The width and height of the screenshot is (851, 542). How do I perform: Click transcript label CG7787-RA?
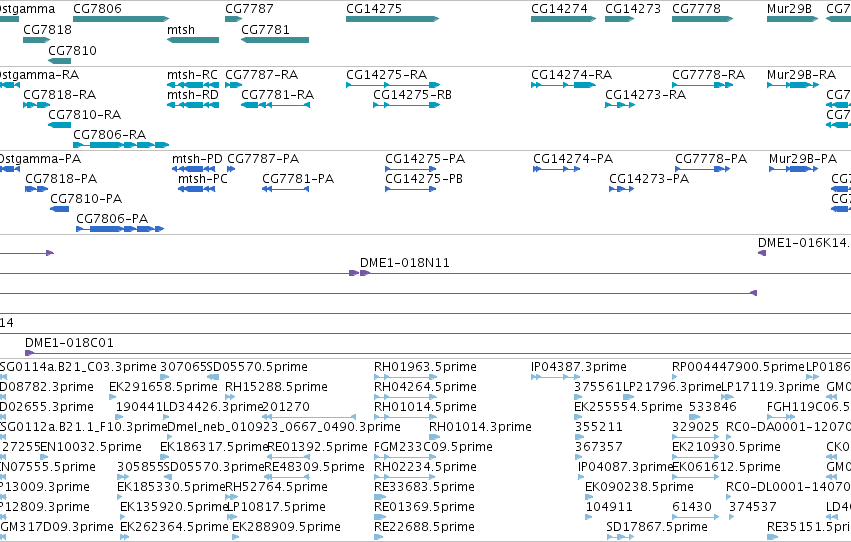point(261,75)
